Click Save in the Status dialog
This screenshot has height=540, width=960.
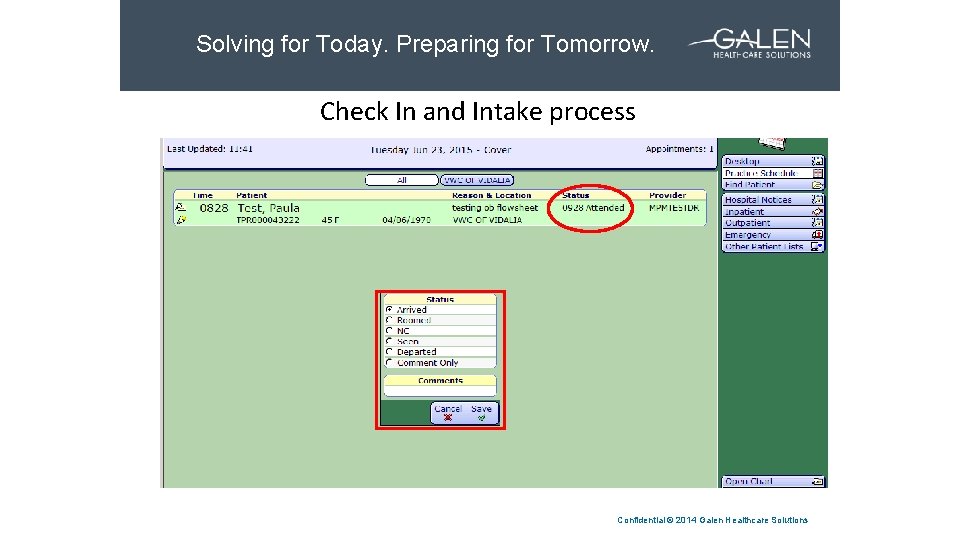click(481, 413)
